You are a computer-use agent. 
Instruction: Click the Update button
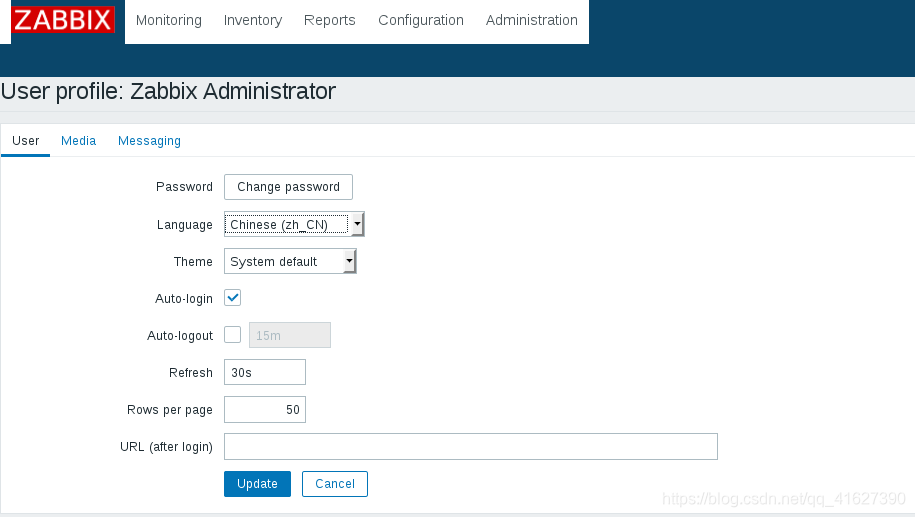coord(257,484)
